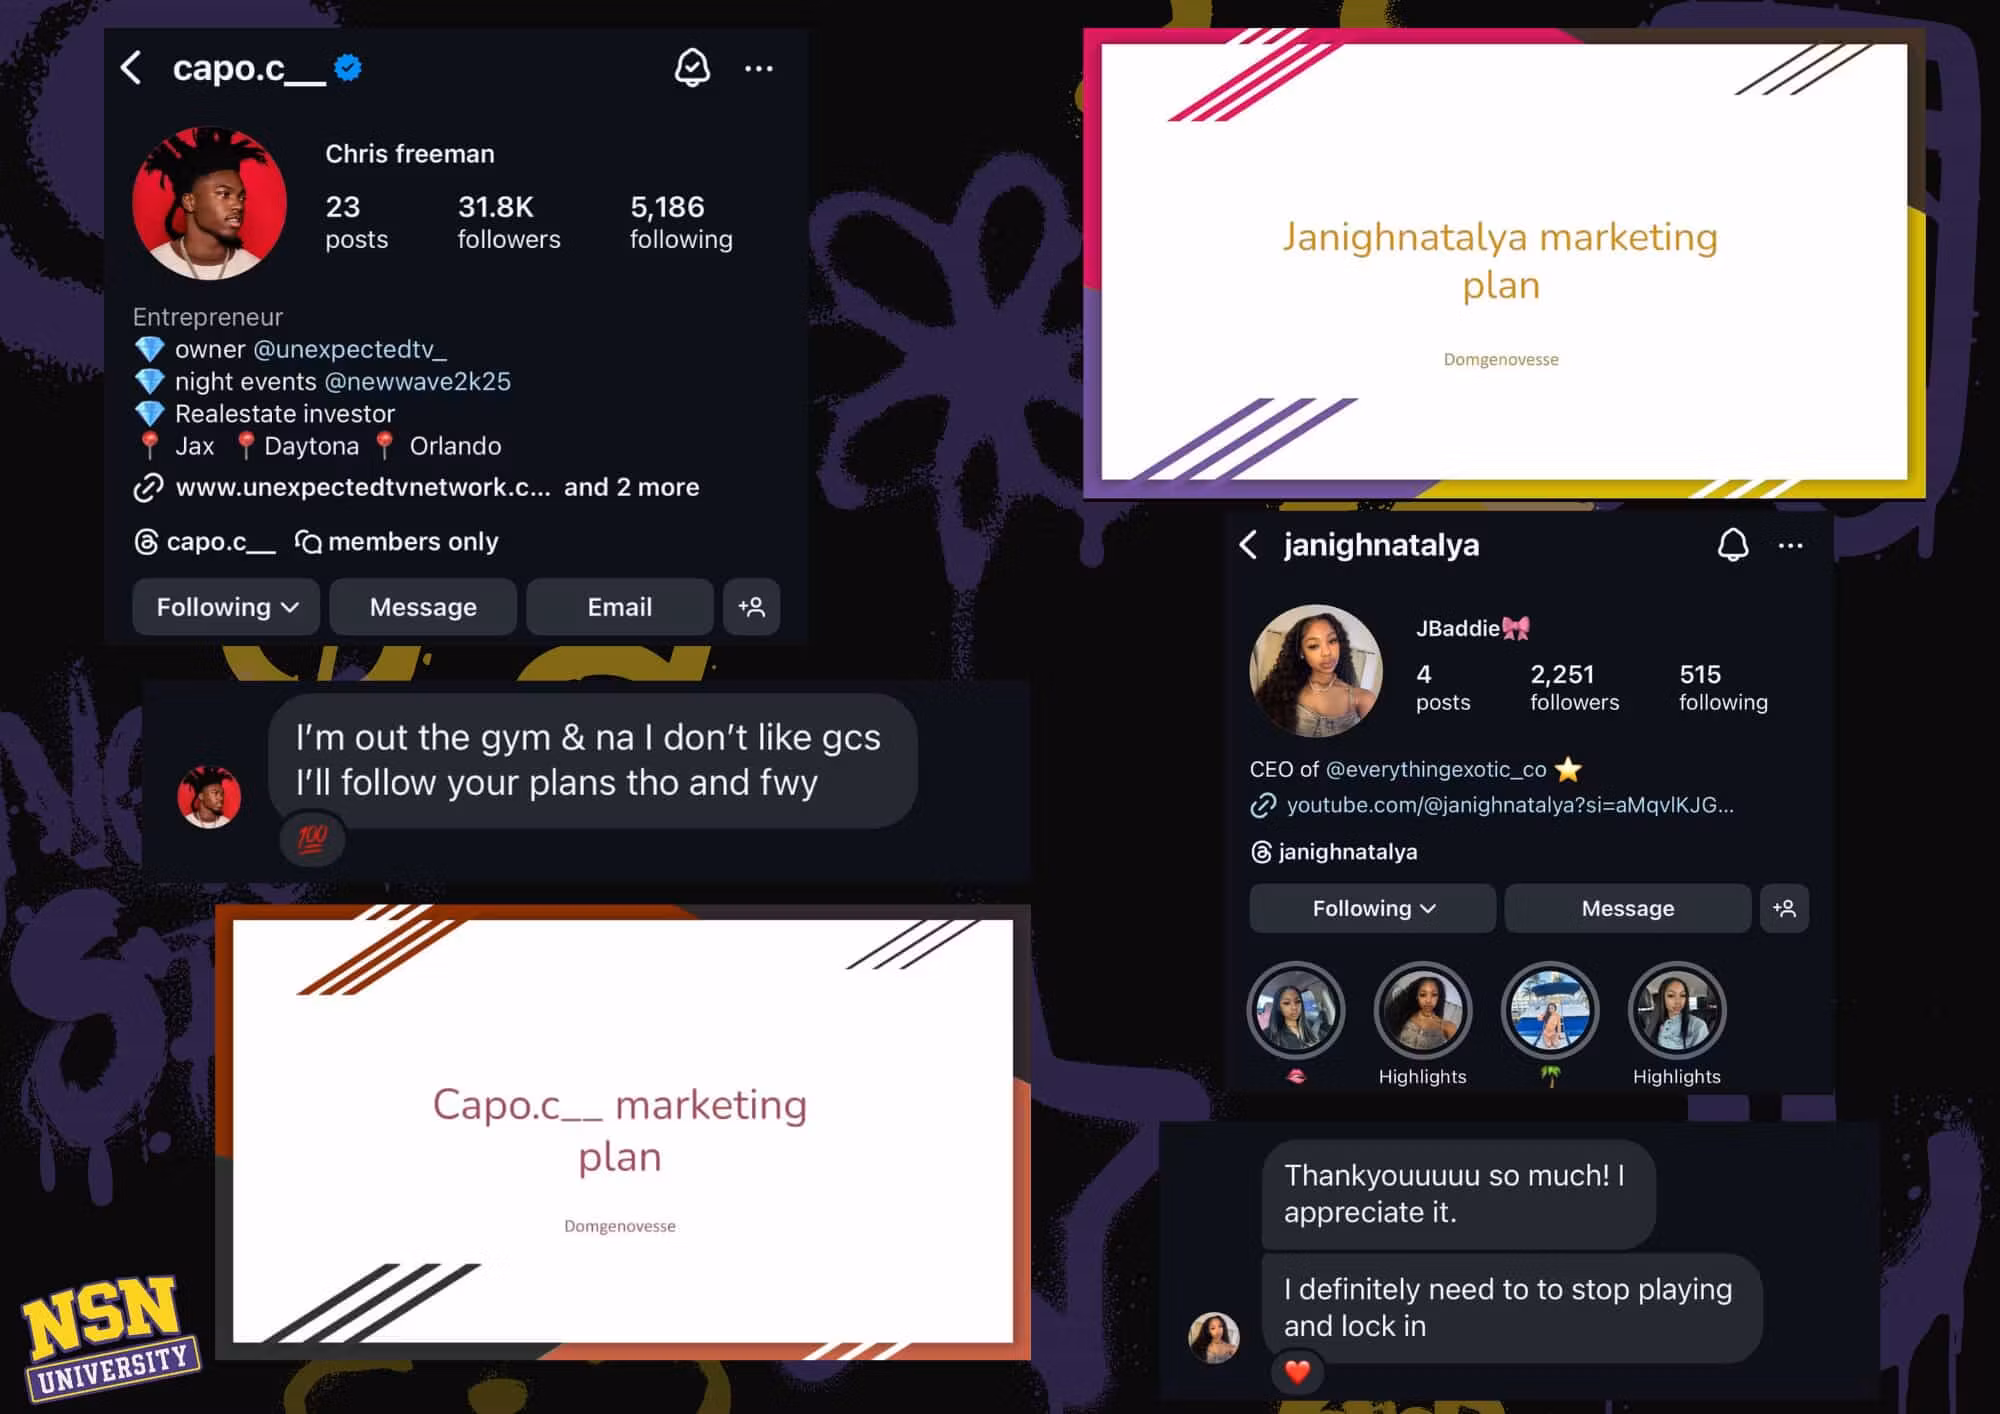Open three-dot menu on janighnatalya profile
Screen dimensions: 2000x1414
pyautogui.click(x=1791, y=545)
